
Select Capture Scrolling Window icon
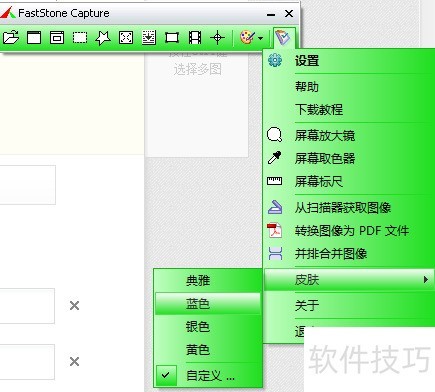[x=149, y=37]
